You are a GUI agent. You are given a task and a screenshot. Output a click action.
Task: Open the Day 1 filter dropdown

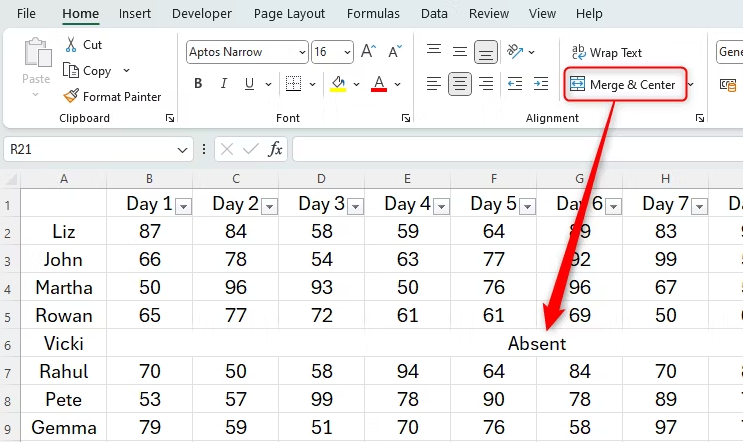[183, 207]
